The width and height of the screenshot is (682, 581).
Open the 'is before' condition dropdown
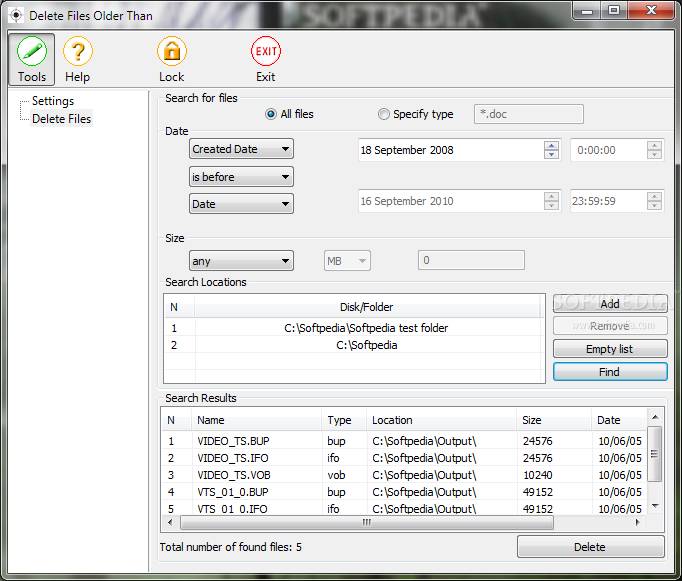coord(241,177)
